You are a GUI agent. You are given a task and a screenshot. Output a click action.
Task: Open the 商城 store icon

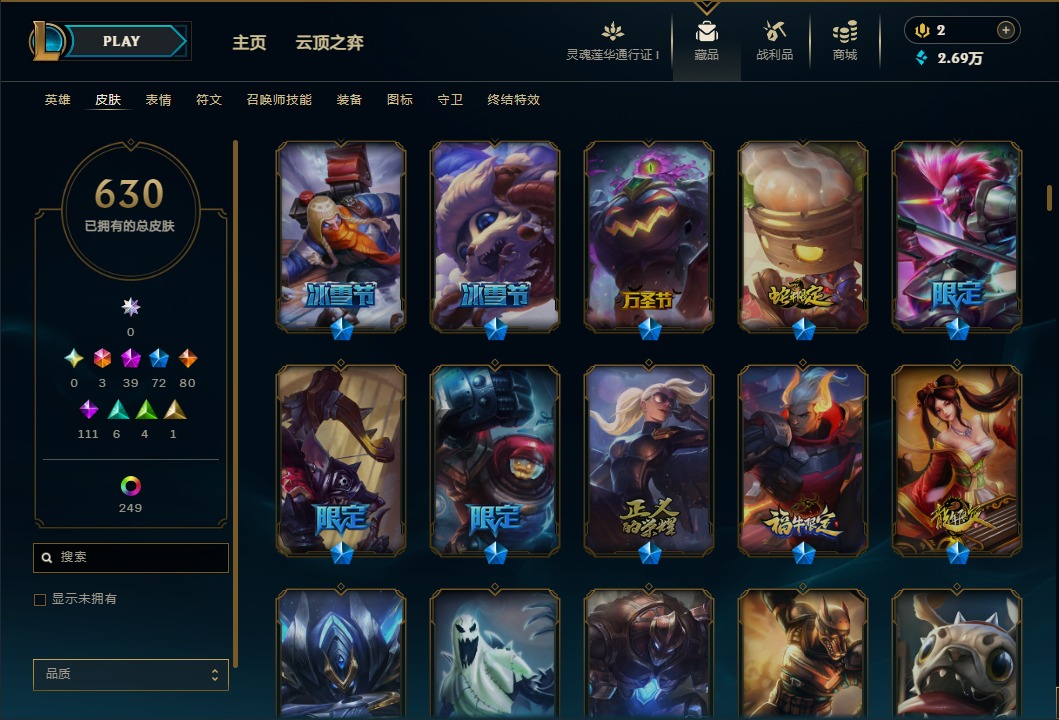(x=844, y=32)
